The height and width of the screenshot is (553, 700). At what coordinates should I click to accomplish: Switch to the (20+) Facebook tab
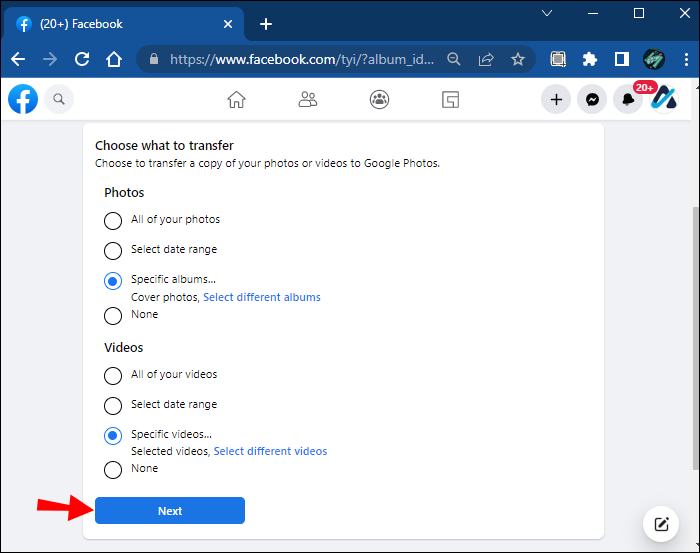click(122, 24)
